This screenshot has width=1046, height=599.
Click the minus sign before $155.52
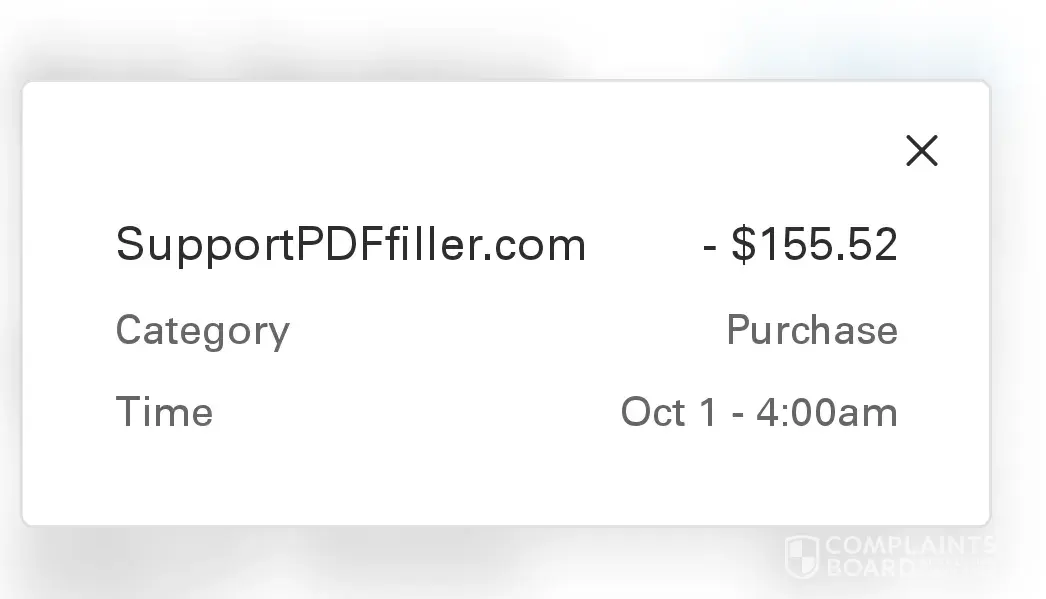pyautogui.click(x=710, y=246)
